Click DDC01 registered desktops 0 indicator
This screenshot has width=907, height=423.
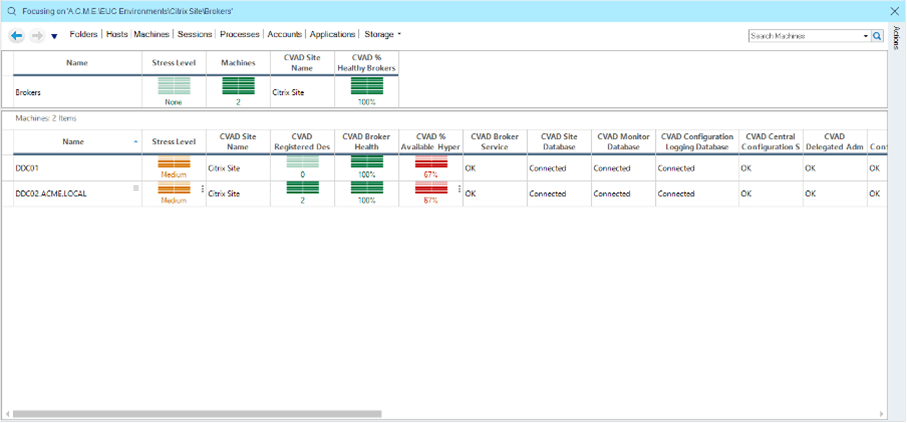pos(303,167)
